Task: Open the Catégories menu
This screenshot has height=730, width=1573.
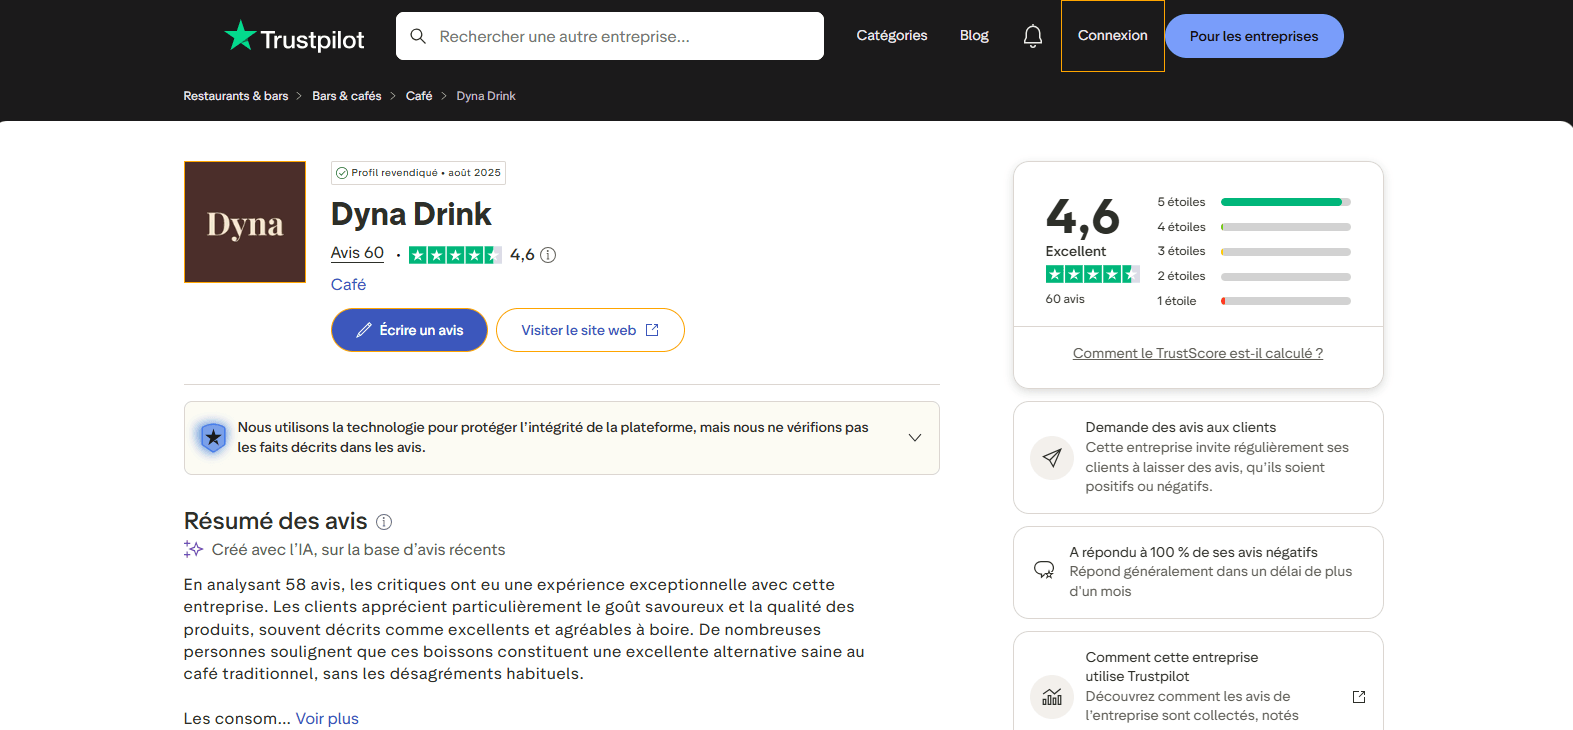Action: coord(892,35)
